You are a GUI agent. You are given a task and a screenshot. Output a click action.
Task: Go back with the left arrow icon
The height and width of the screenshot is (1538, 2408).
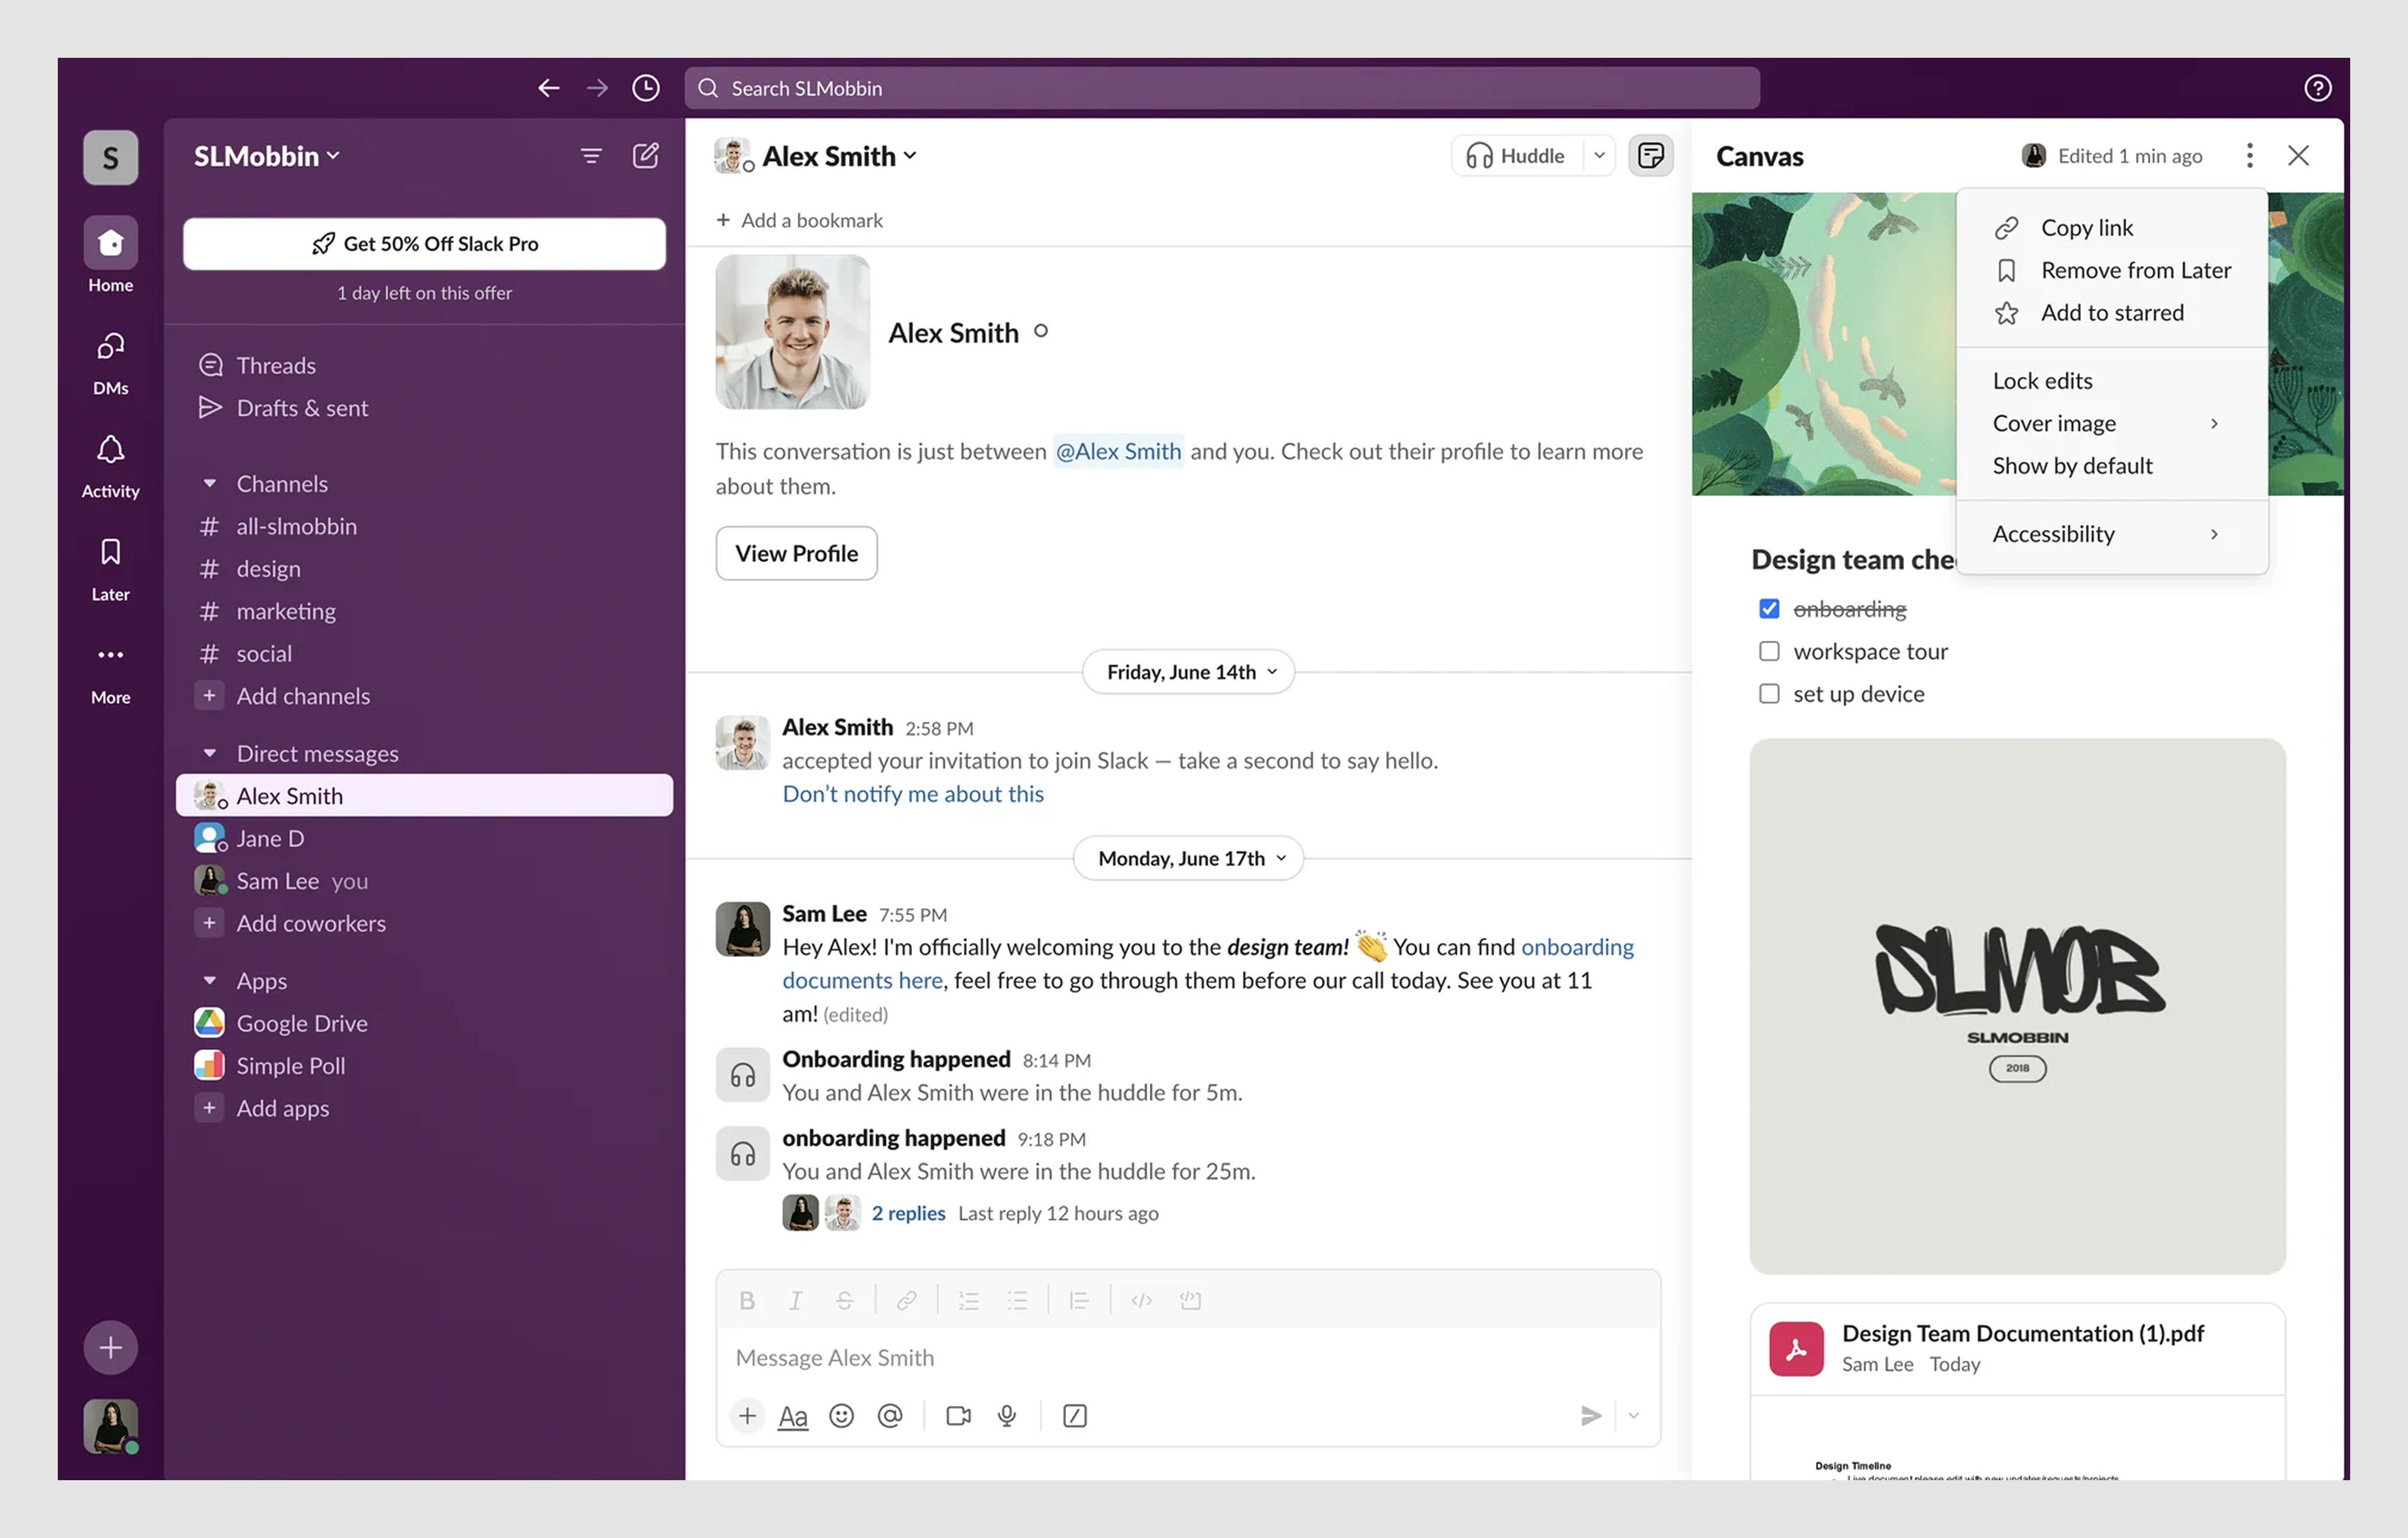coord(548,88)
